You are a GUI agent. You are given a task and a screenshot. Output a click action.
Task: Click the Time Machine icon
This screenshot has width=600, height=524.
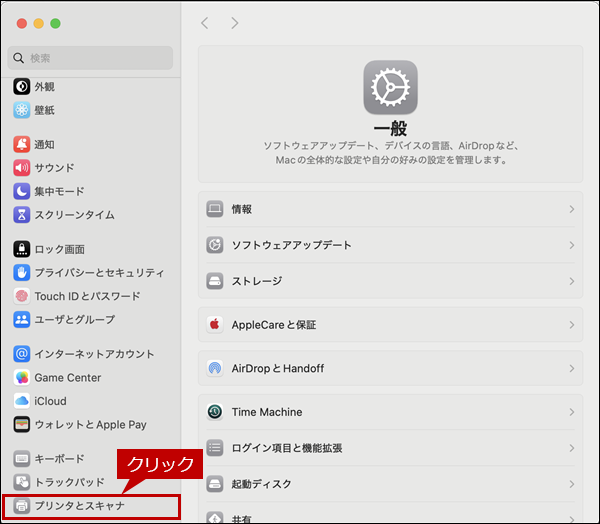(x=214, y=412)
